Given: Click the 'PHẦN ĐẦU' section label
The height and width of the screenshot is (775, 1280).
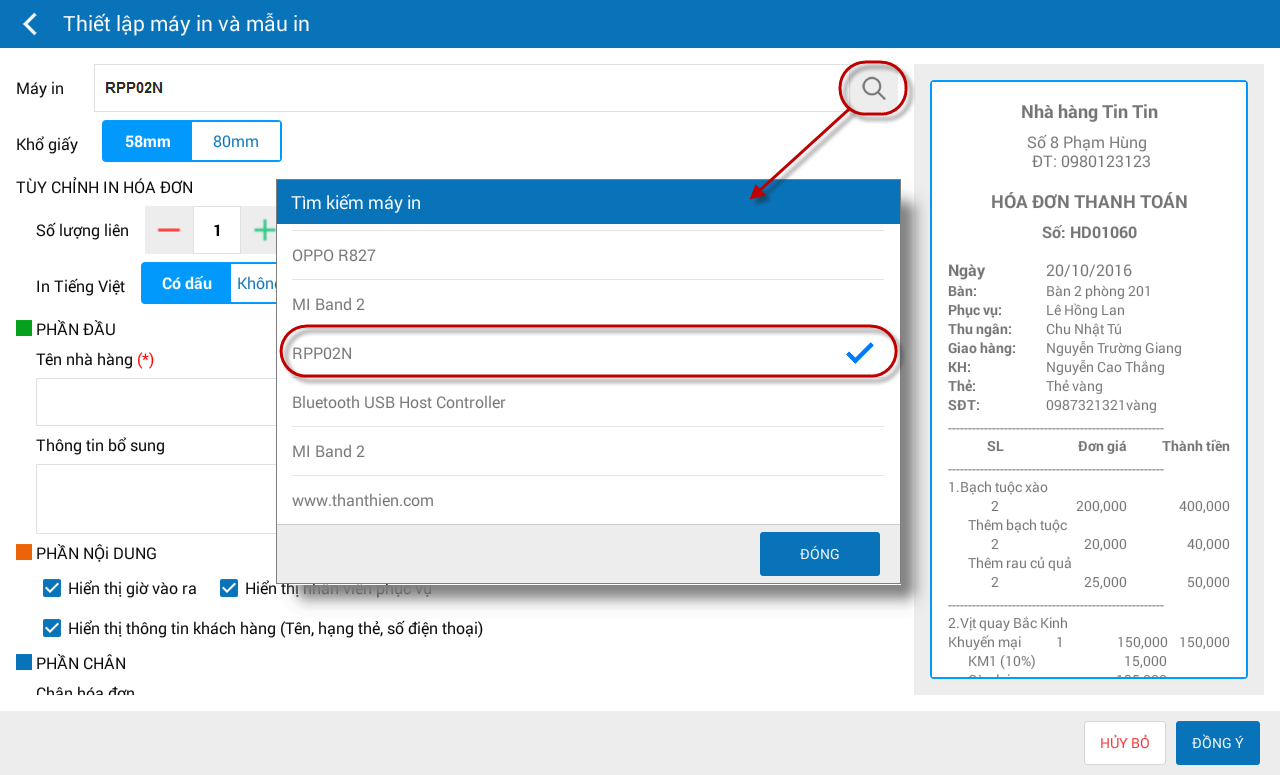Looking at the screenshot, I should 76,329.
